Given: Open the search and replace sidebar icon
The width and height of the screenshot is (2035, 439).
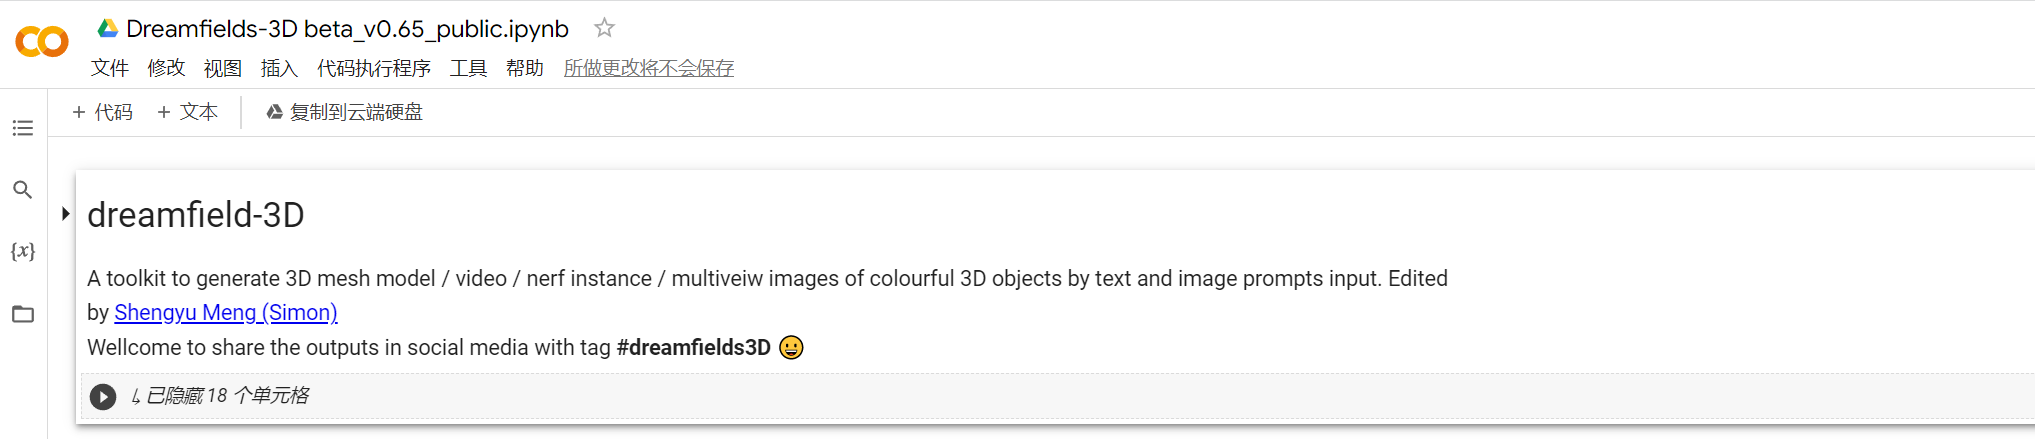Looking at the screenshot, I should [x=22, y=189].
